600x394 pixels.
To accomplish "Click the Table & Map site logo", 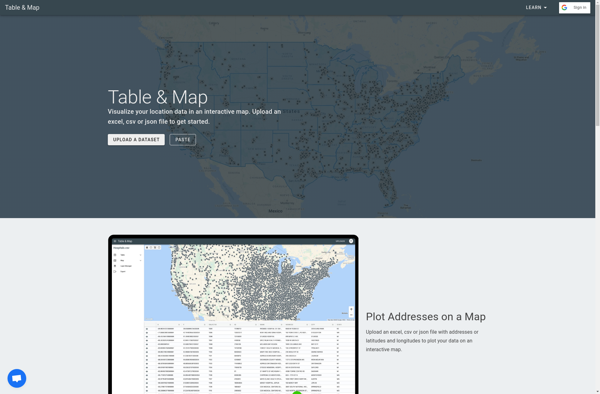I will 22,8.
